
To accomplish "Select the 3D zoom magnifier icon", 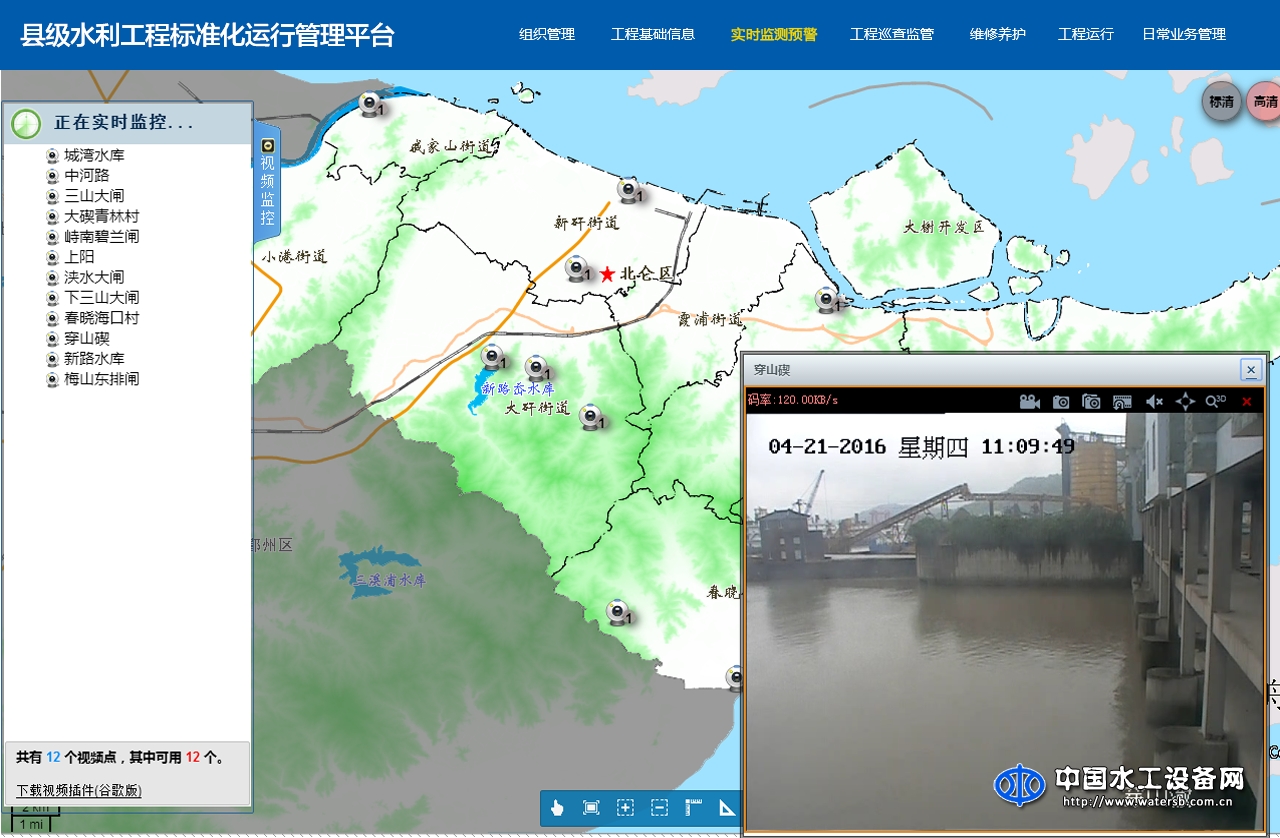I will coord(1212,401).
